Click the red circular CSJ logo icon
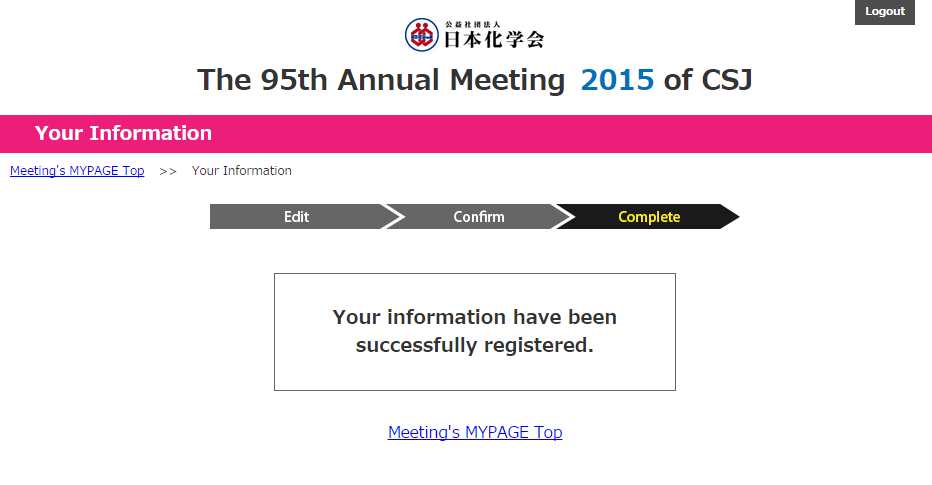This screenshot has height=485, width=932. pos(421,34)
